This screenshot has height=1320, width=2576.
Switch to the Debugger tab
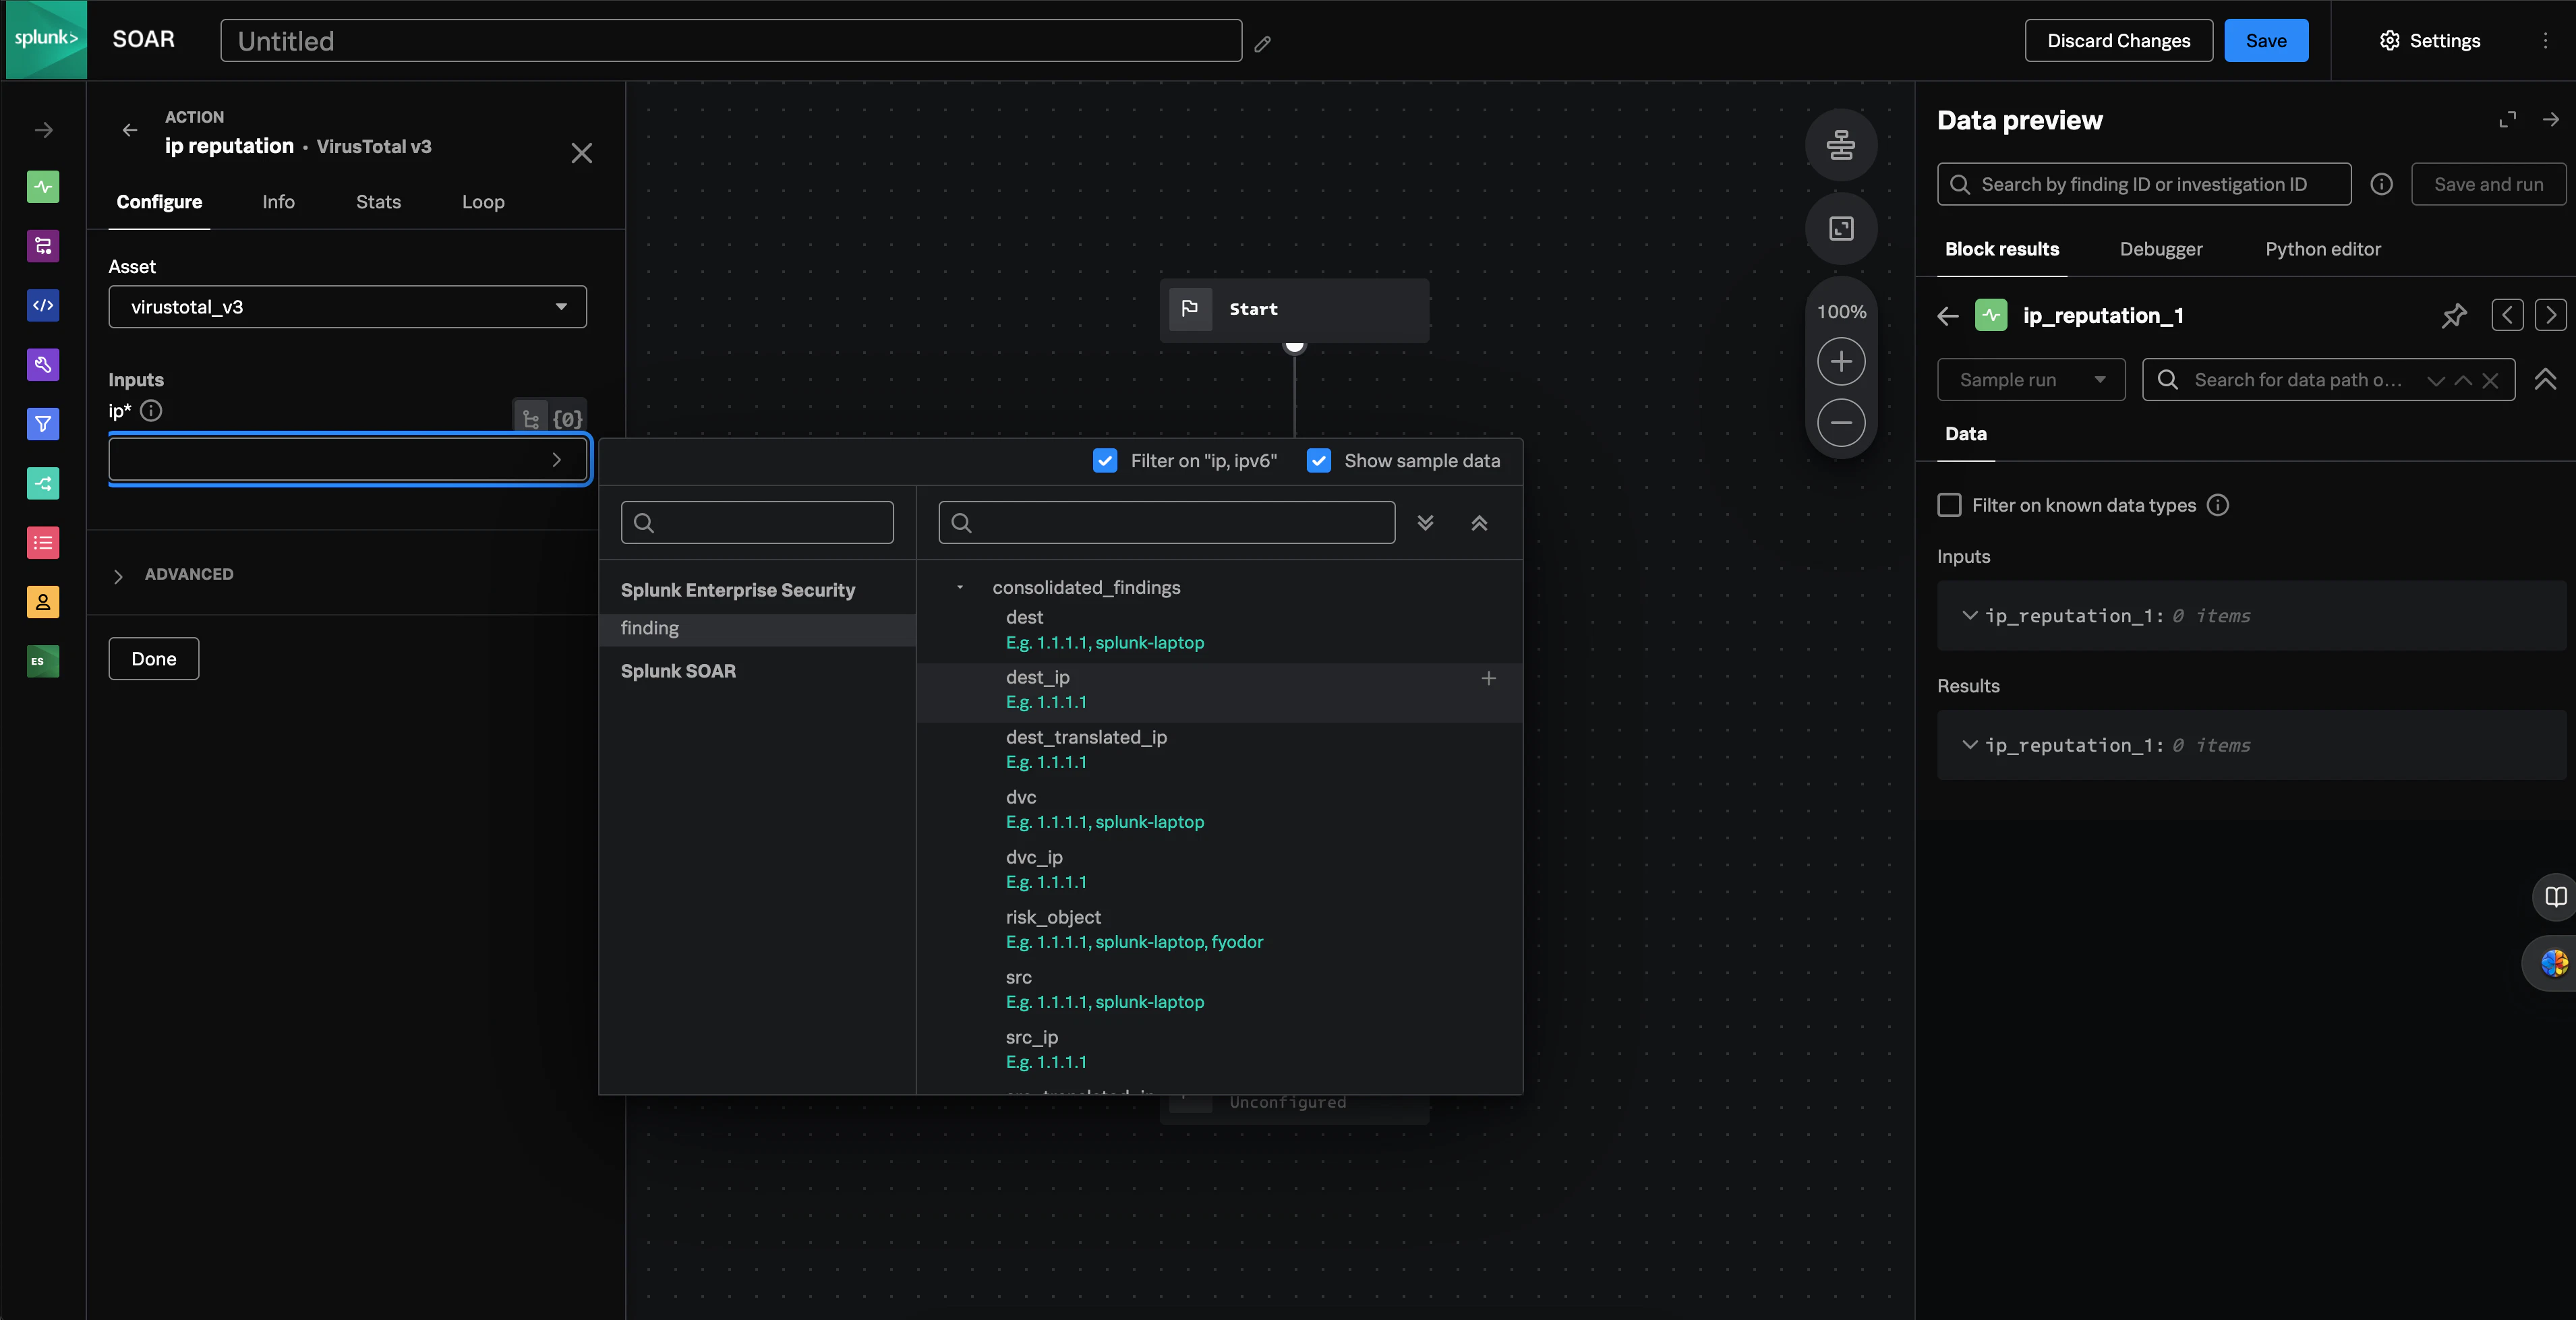pyautogui.click(x=2160, y=250)
